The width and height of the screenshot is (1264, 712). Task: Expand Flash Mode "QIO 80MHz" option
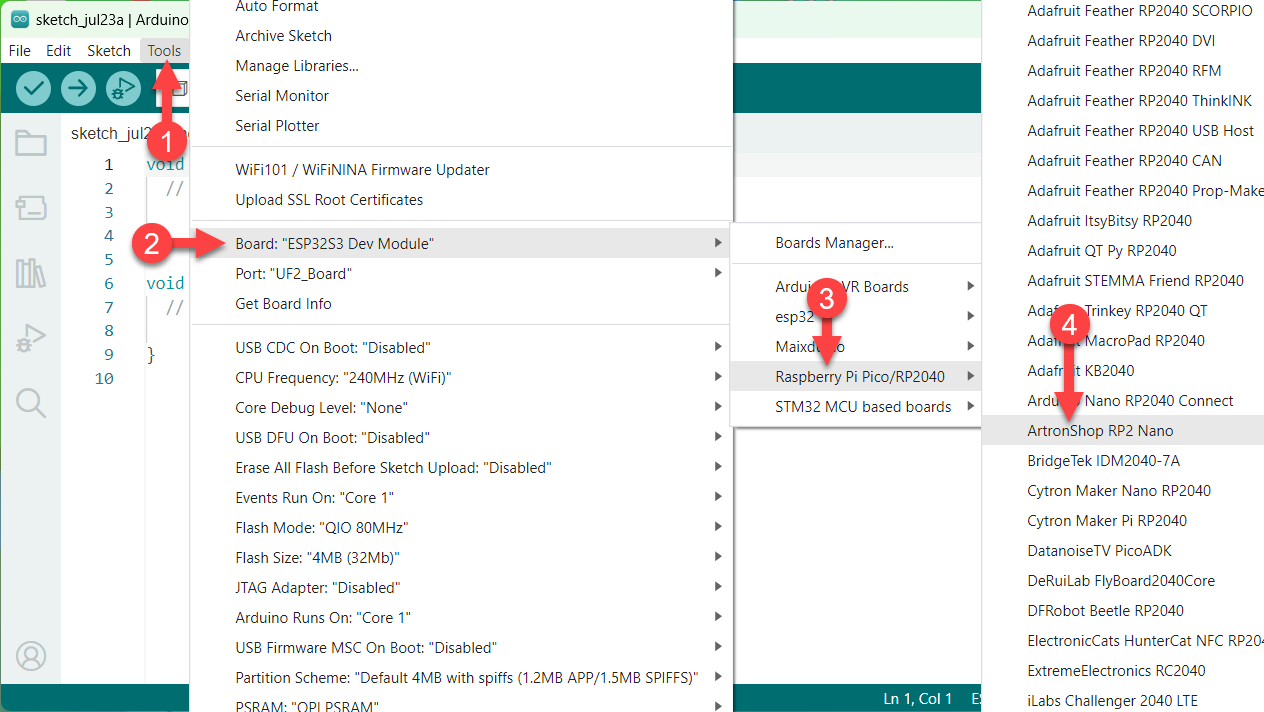[461, 528]
